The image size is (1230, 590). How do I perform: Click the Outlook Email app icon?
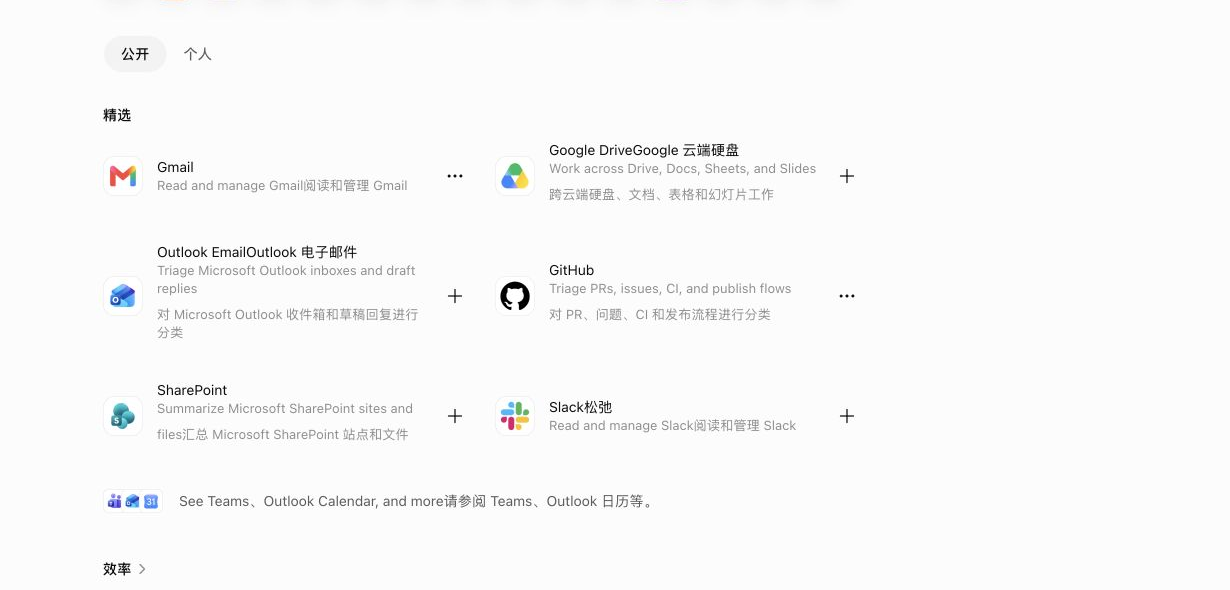[x=123, y=296]
